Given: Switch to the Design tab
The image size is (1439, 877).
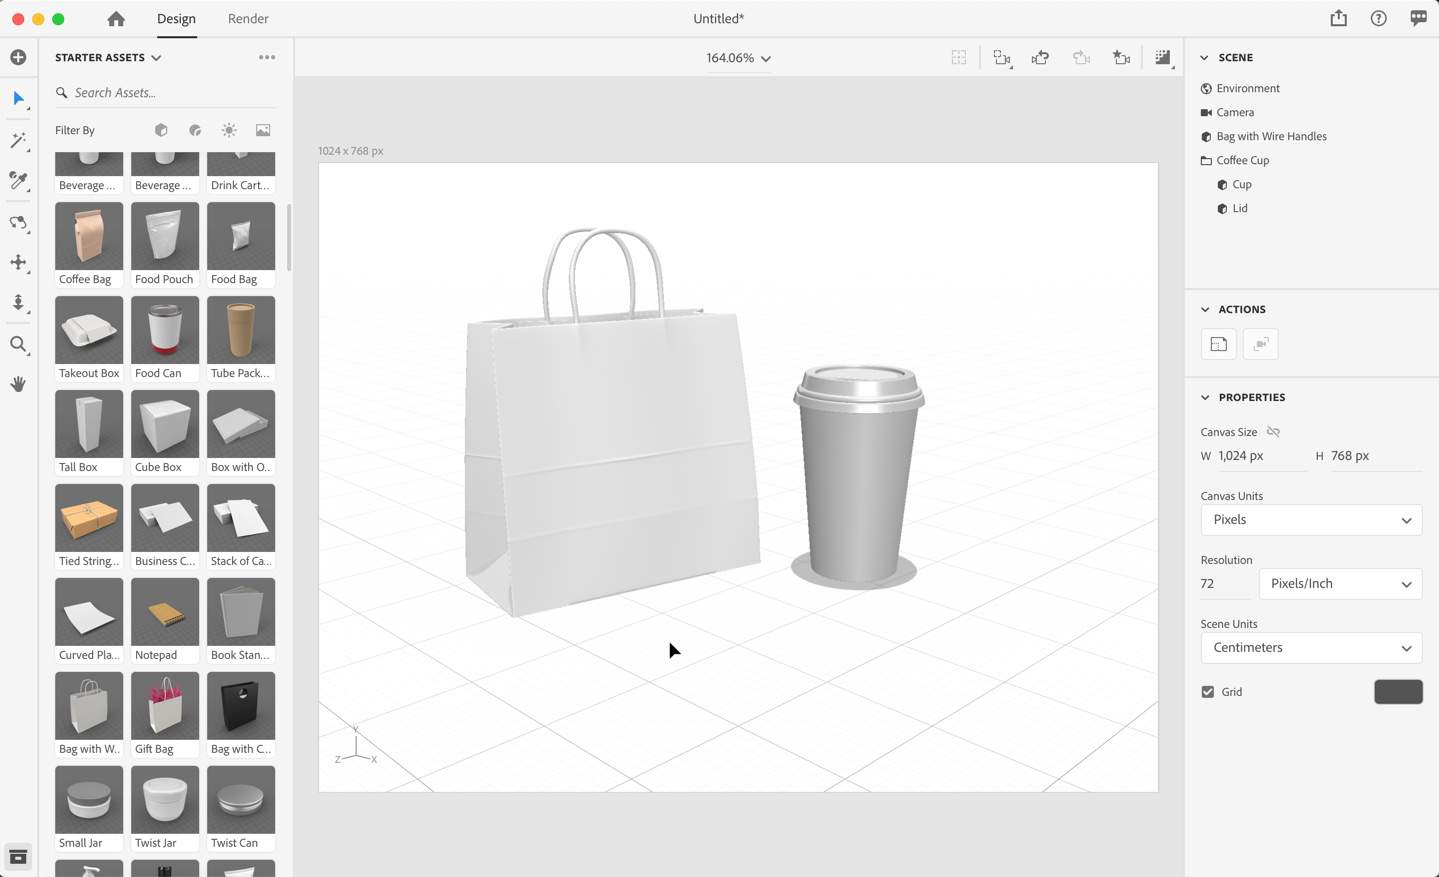Looking at the screenshot, I should (176, 19).
